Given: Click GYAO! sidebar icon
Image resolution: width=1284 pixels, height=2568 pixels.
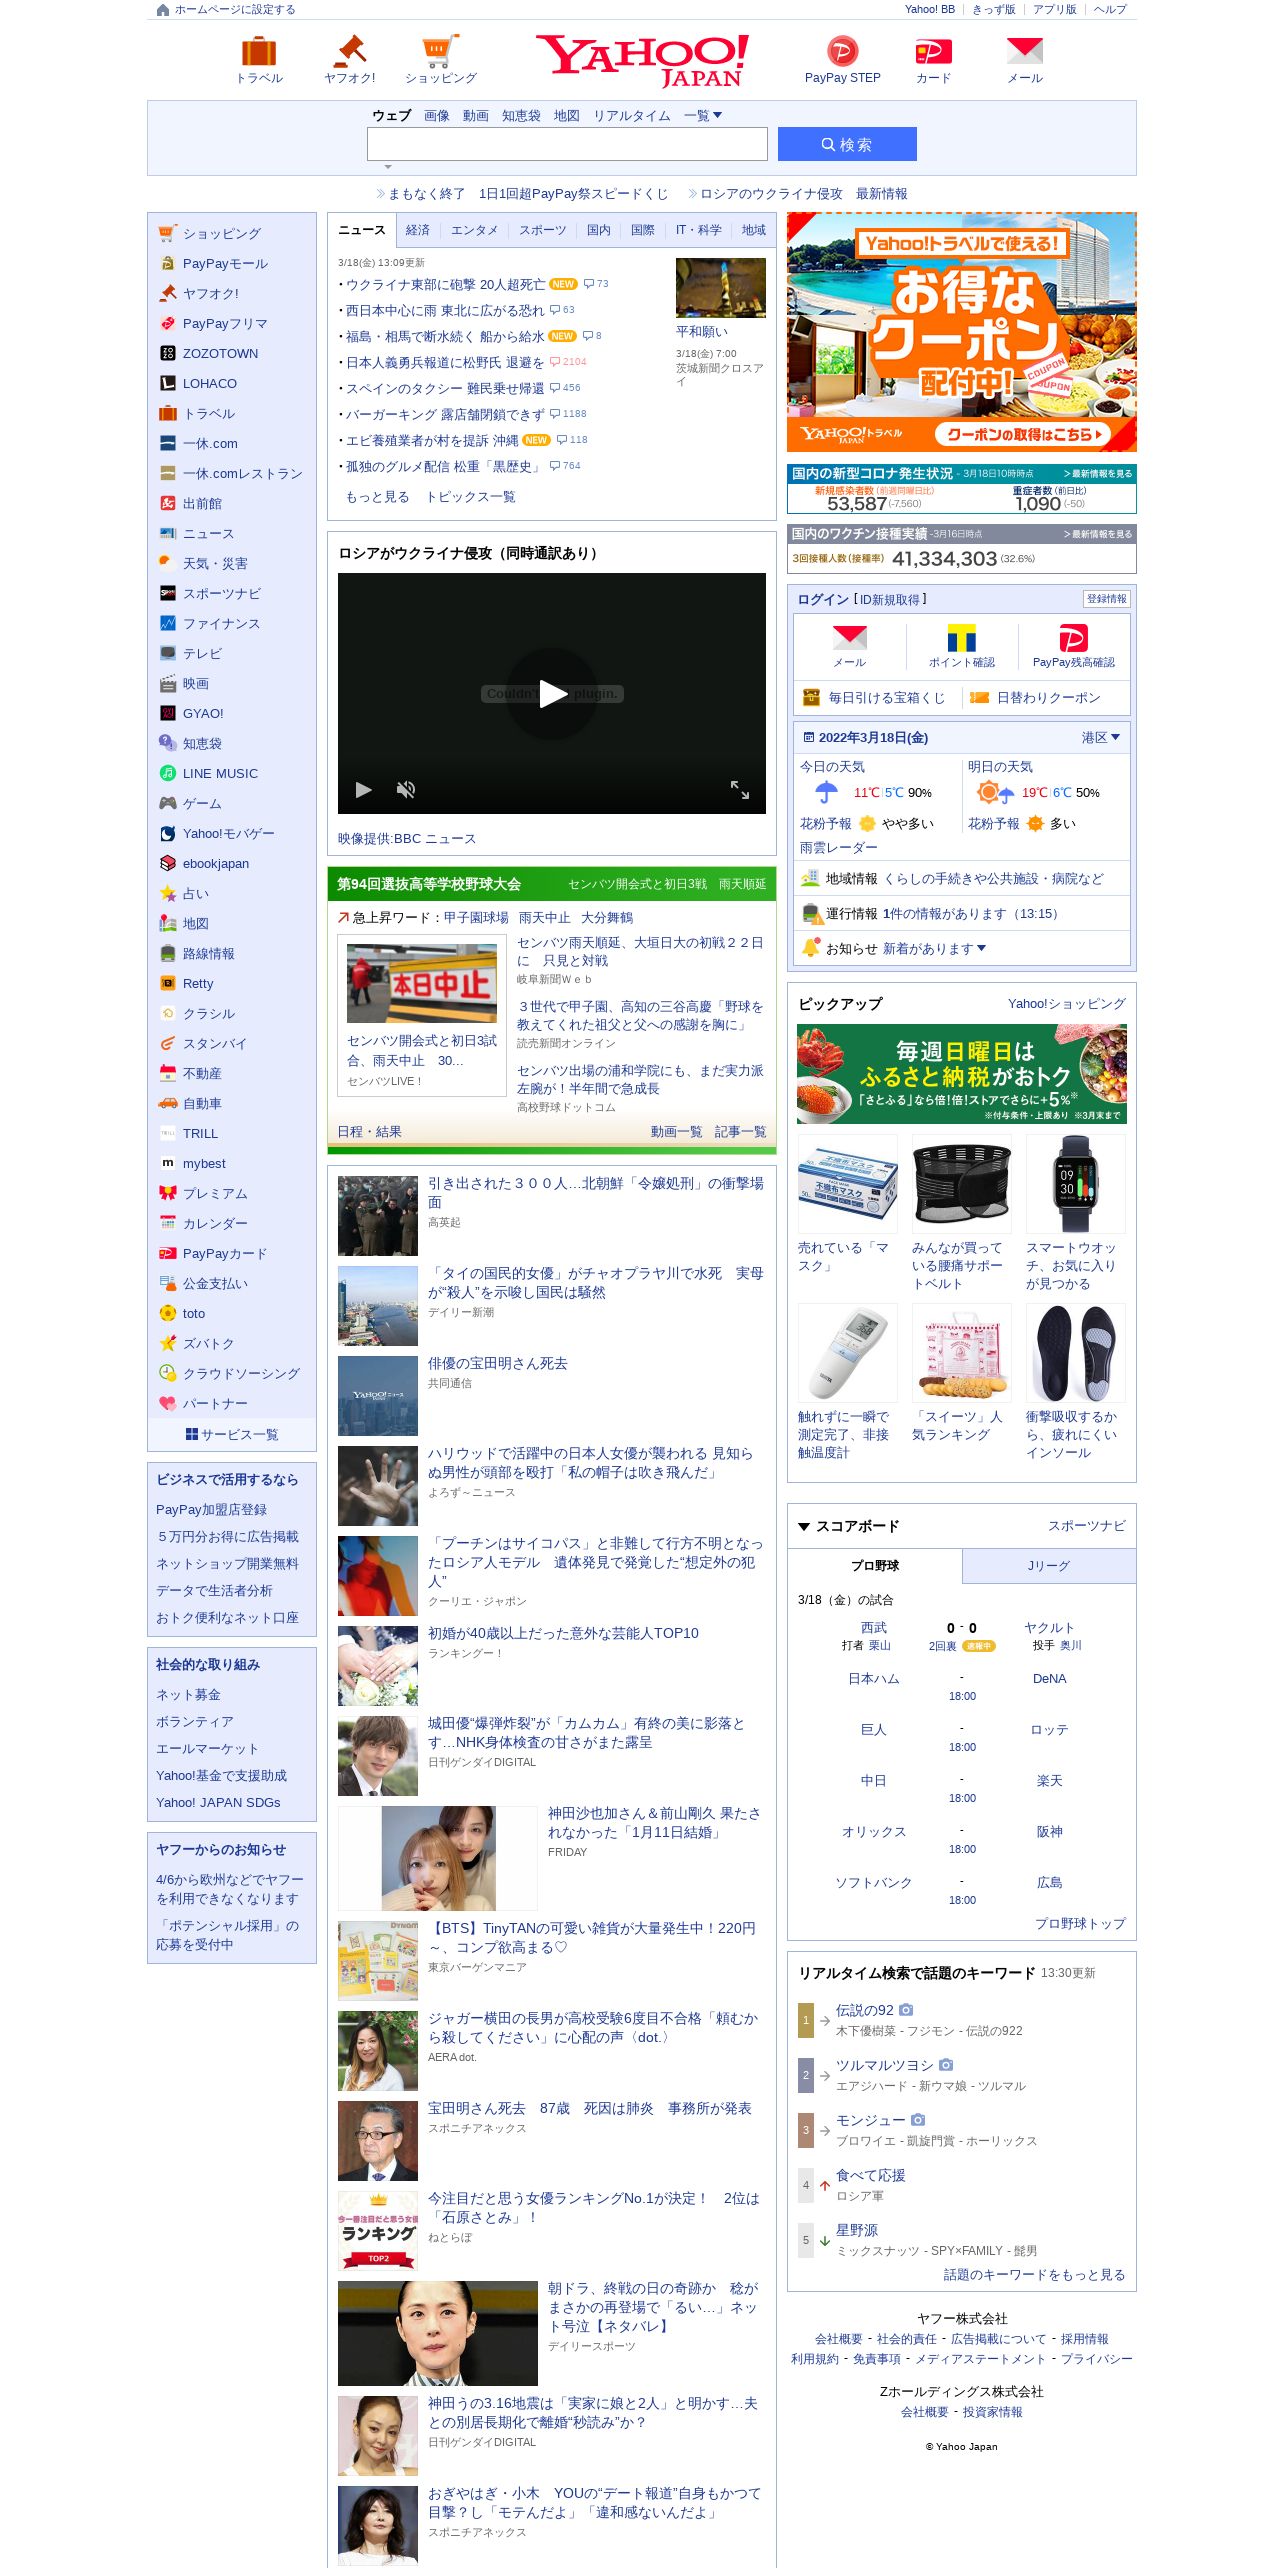Looking at the screenshot, I should click(168, 713).
